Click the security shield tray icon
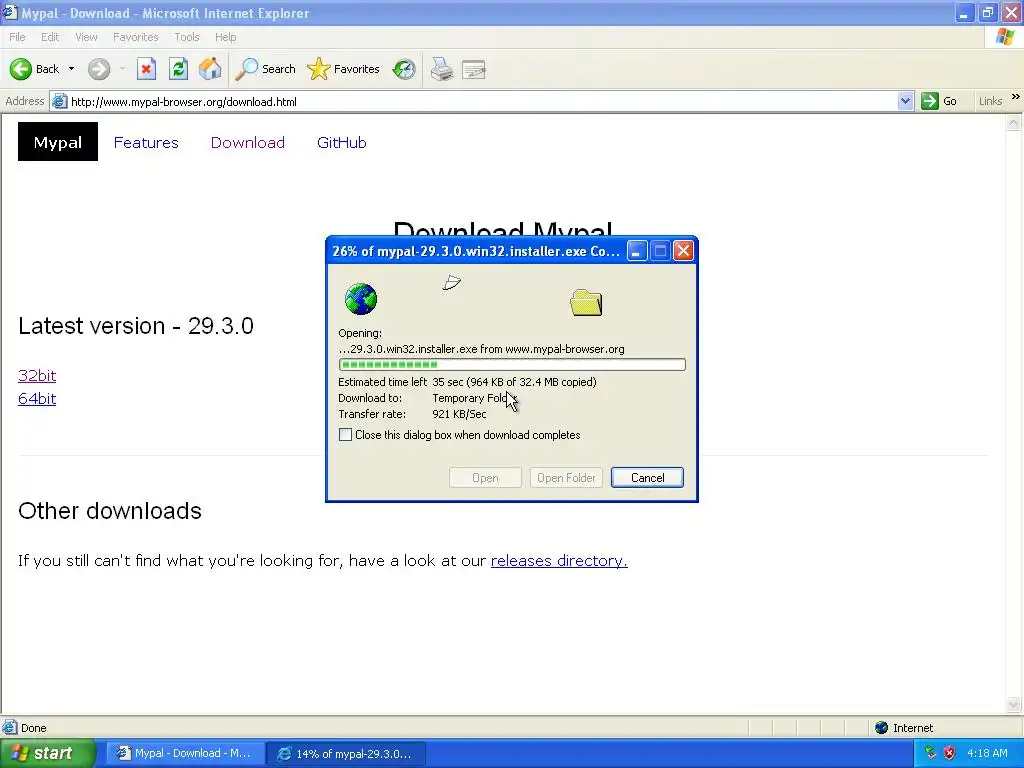 950,753
